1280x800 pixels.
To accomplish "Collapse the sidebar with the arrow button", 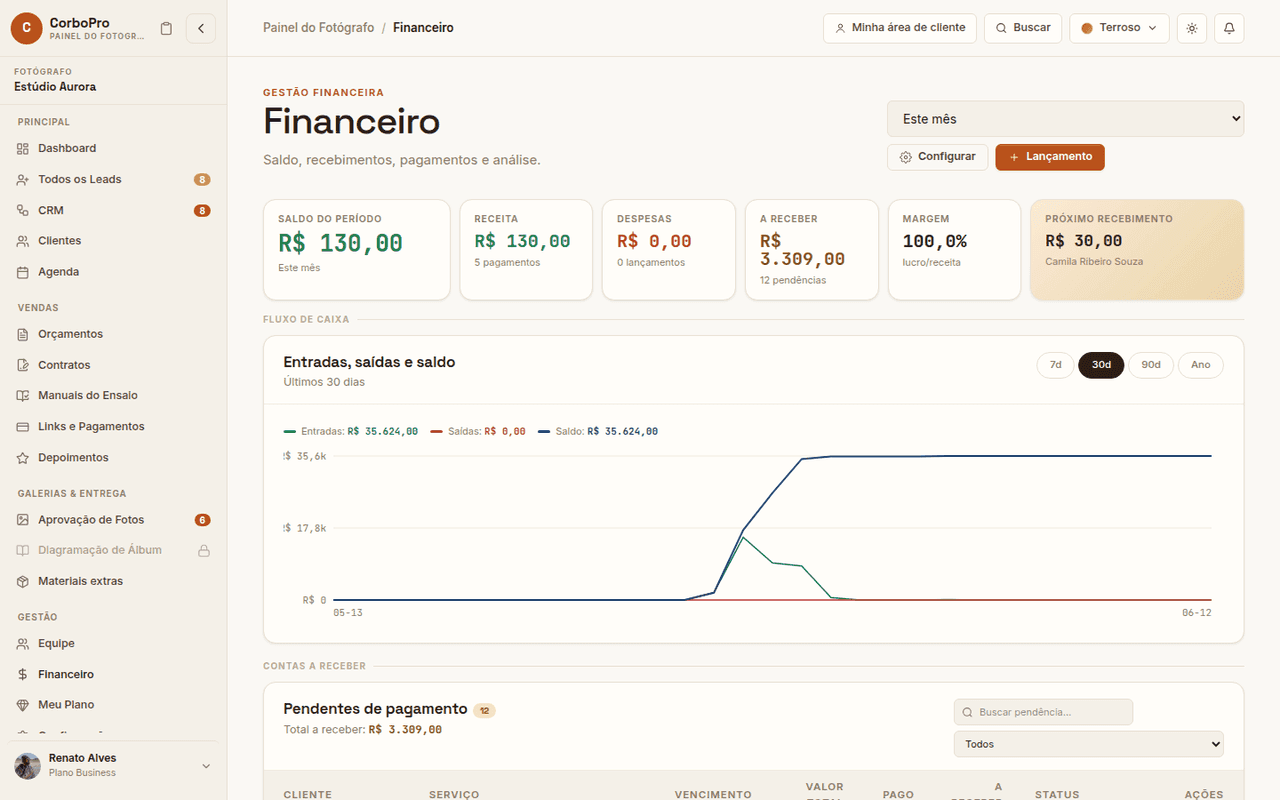I will 201,28.
